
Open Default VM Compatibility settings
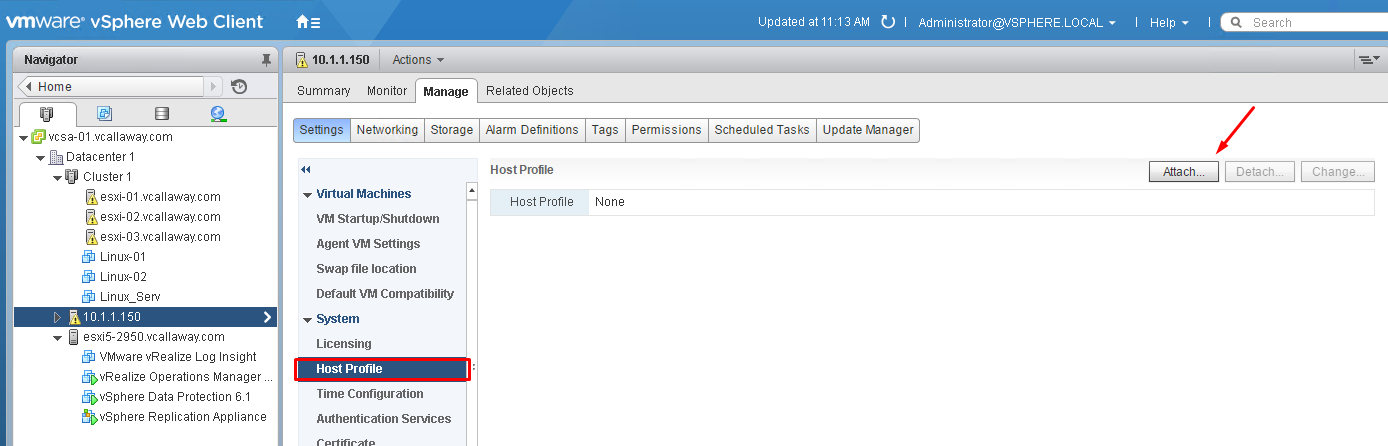pyautogui.click(x=385, y=294)
